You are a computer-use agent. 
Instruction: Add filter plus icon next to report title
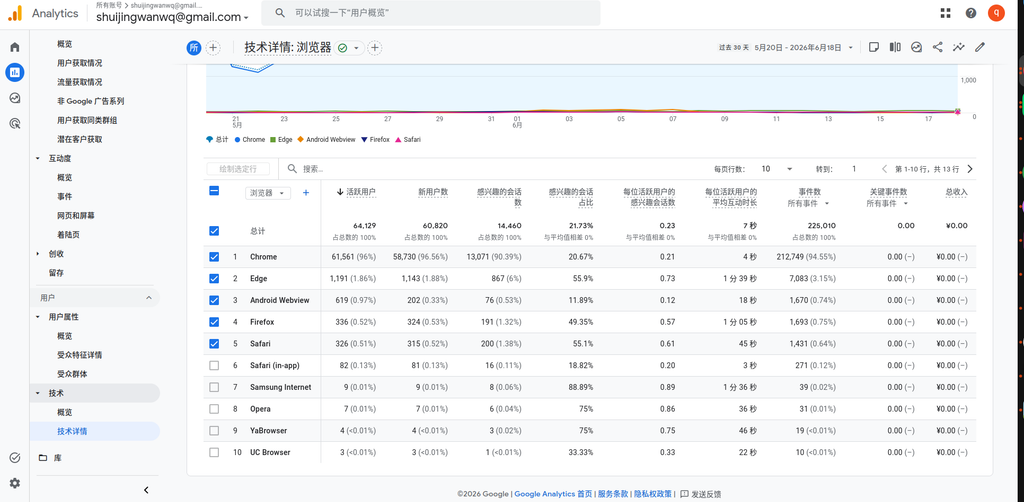375,48
